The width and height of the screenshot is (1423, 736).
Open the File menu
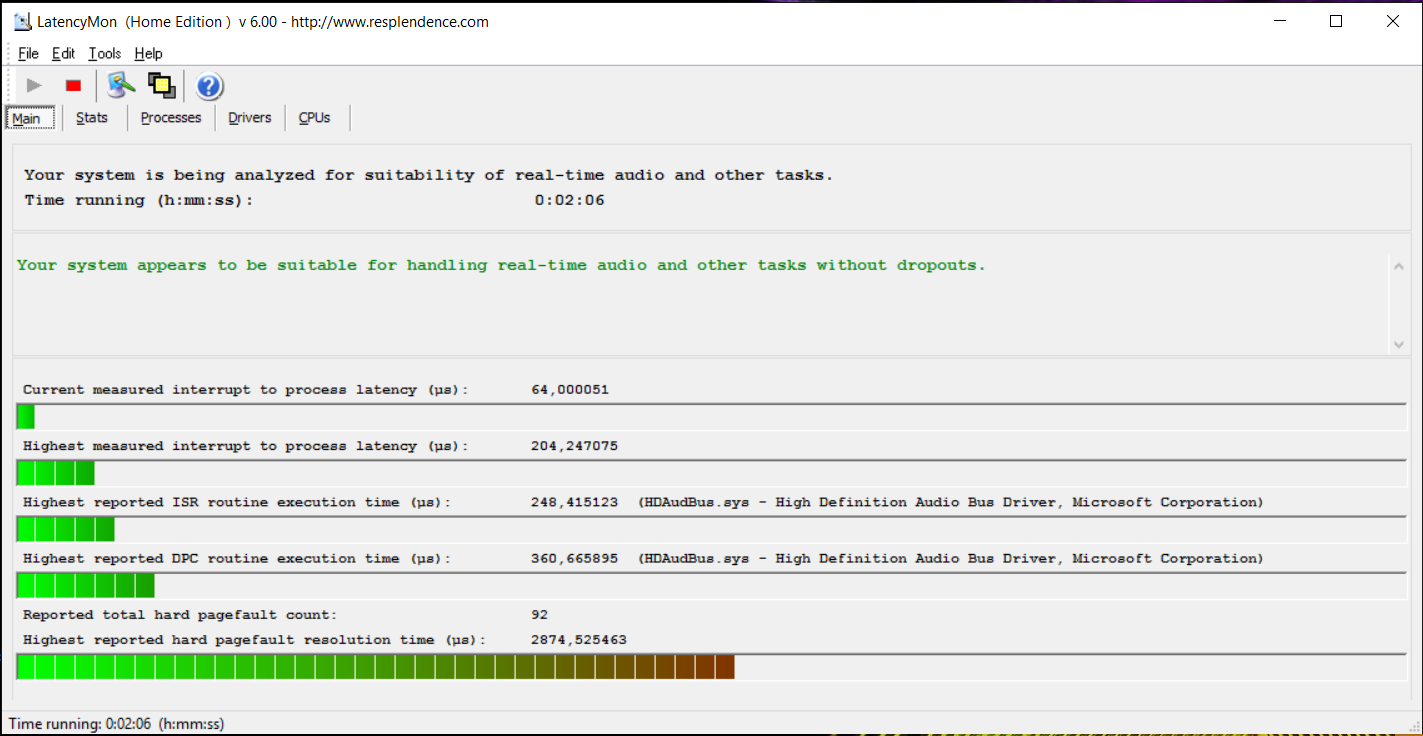pyautogui.click(x=28, y=54)
